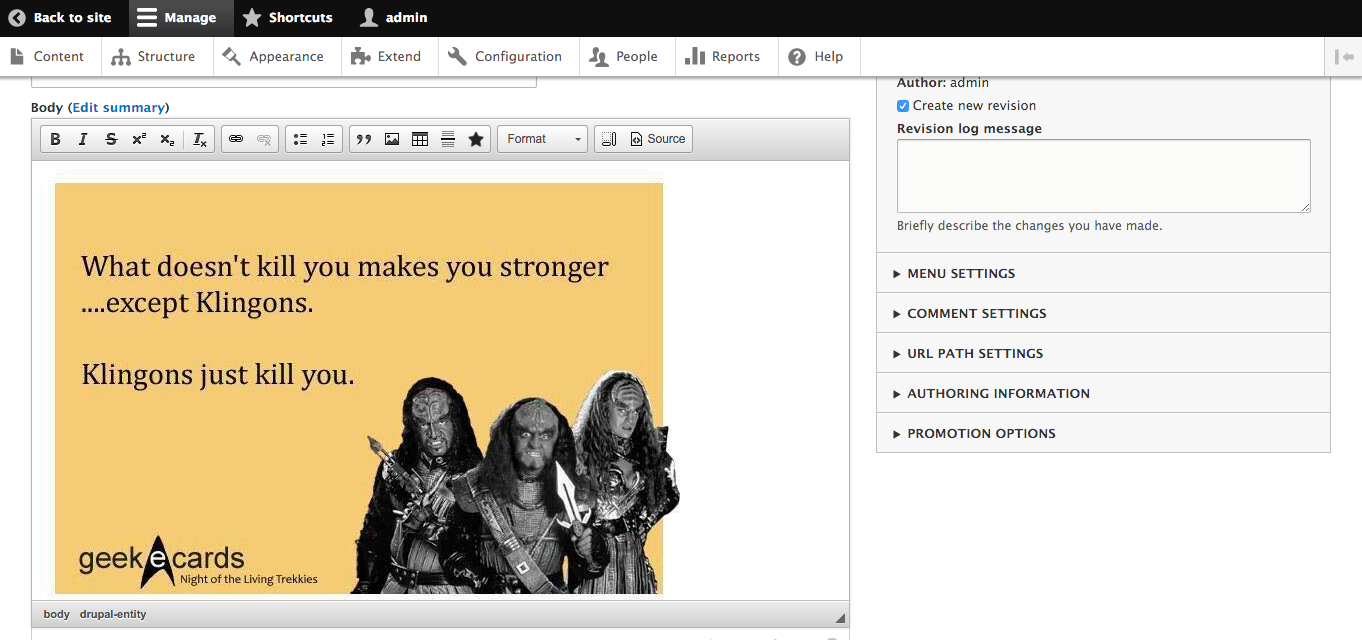1362x640 pixels.
Task: Open the insert image dialog
Action: [x=392, y=139]
